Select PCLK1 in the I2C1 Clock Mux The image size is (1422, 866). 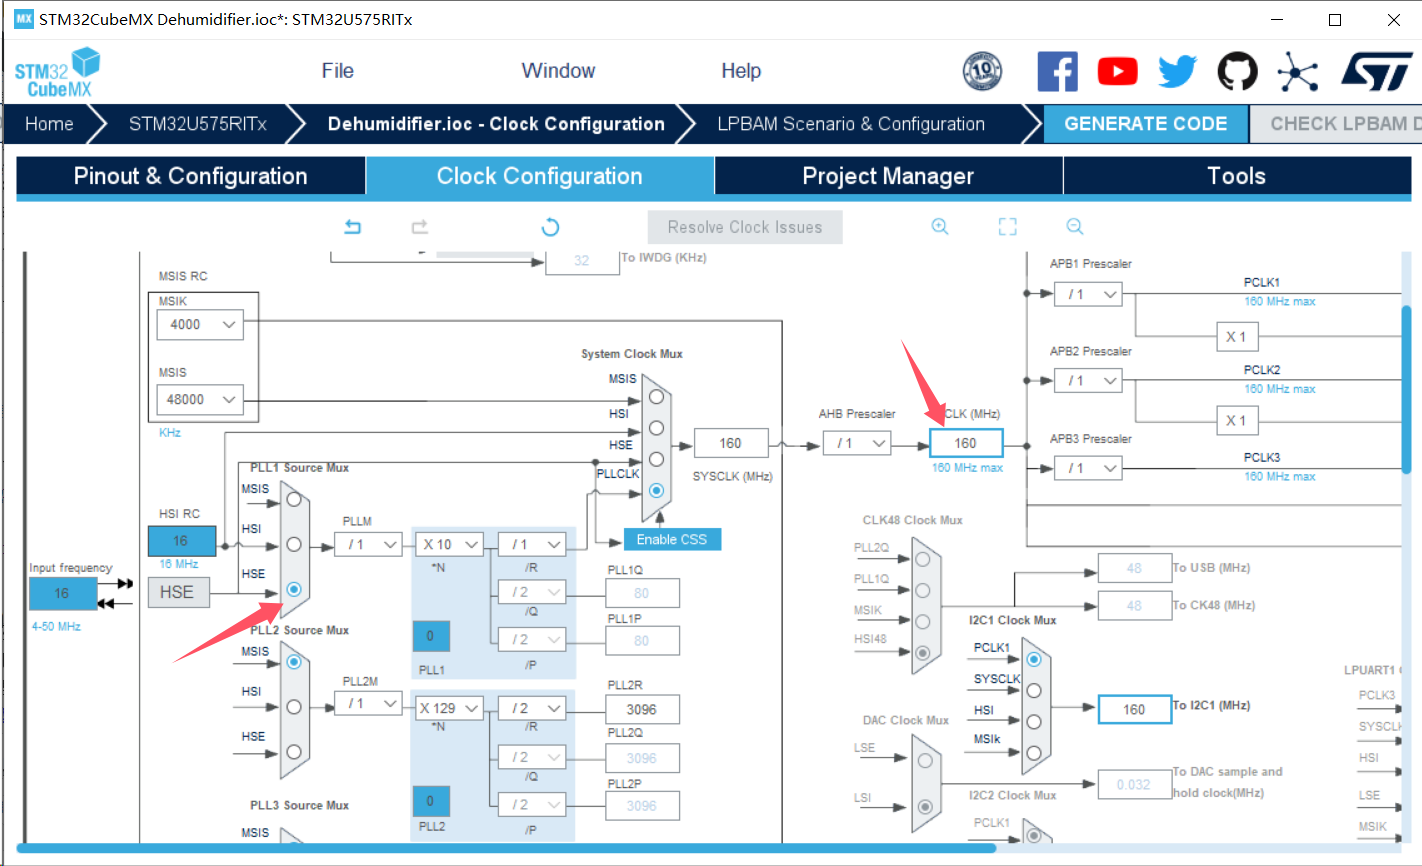(x=1034, y=659)
